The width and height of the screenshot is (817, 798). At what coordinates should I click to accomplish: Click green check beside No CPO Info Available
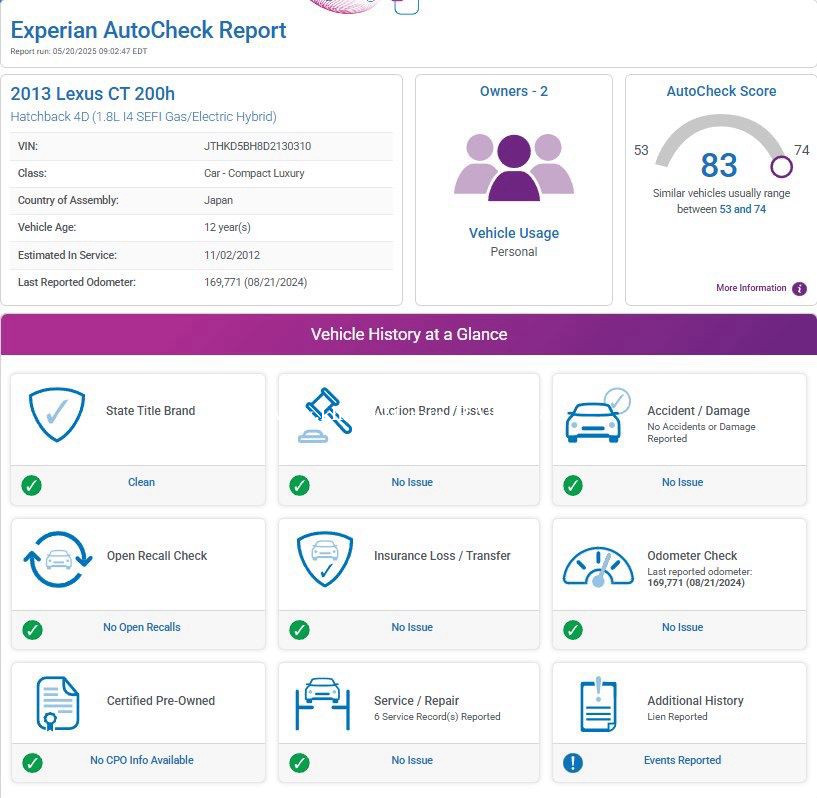(32, 763)
